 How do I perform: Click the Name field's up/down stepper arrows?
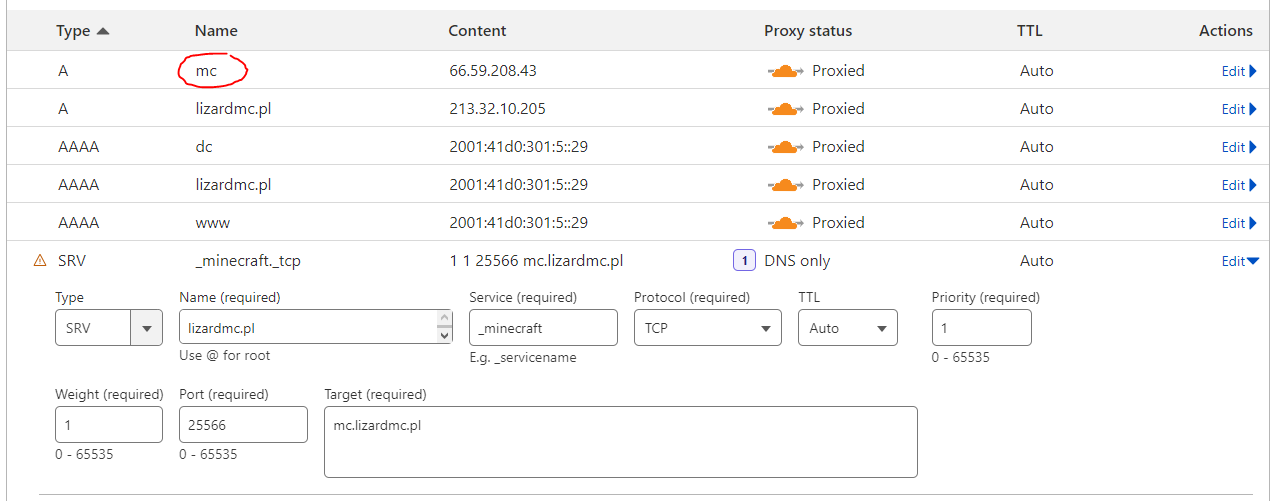pyautogui.click(x=445, y=328)
